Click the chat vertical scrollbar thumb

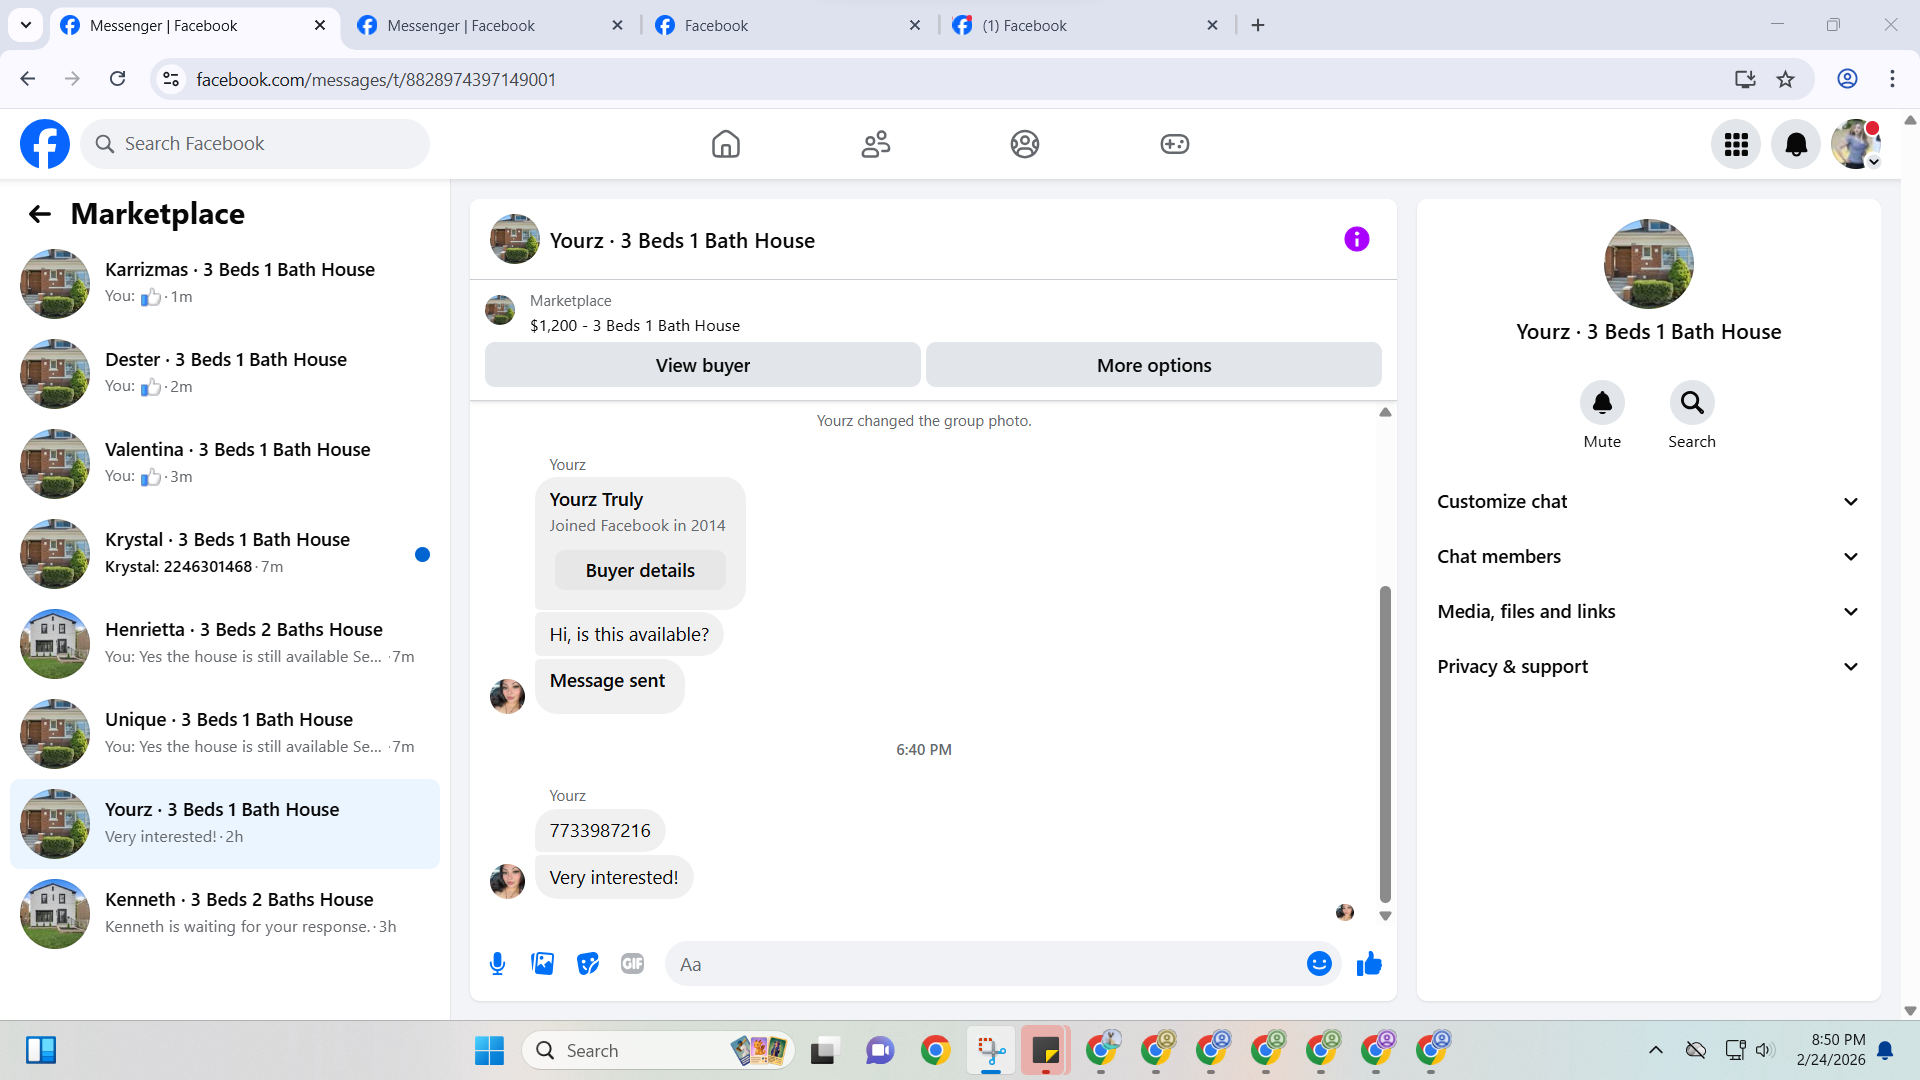[x=1385, y=744]
